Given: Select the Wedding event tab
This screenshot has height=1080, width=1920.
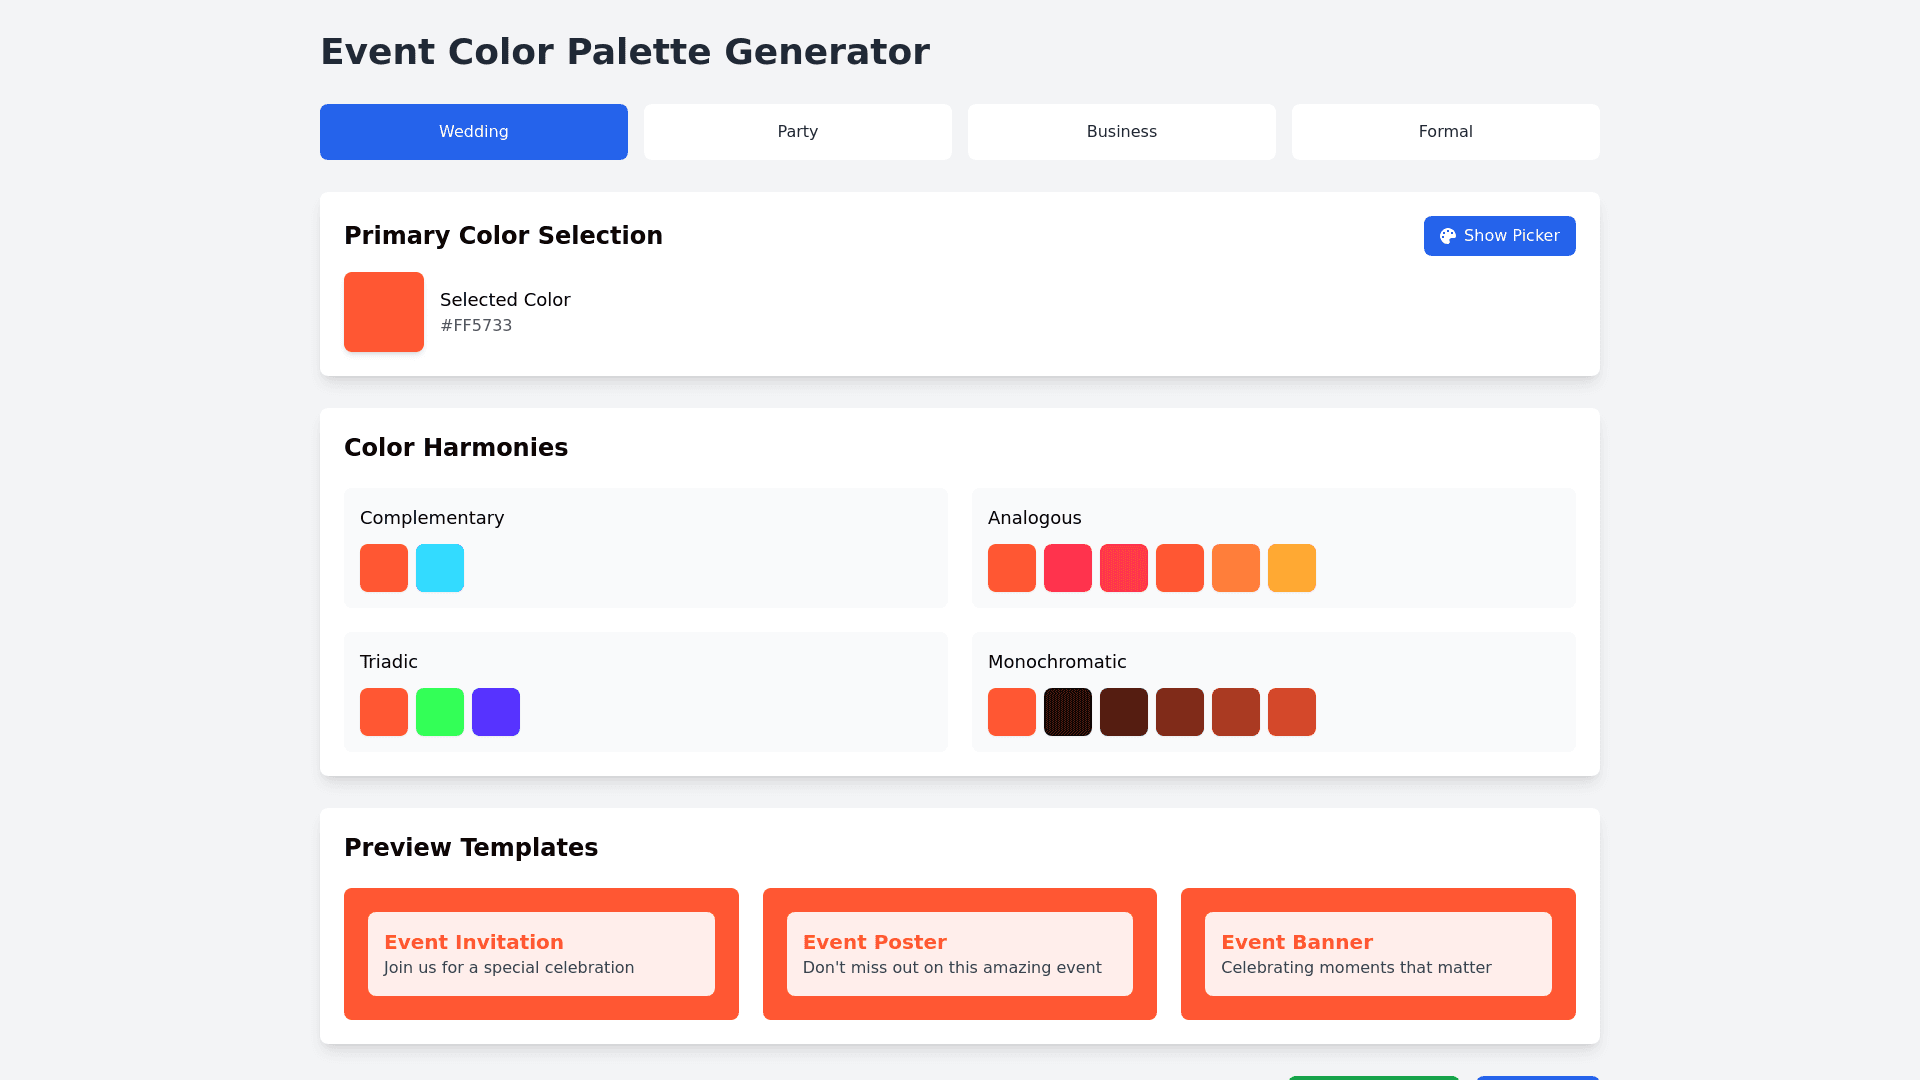Looking at the screenshot, I should pos(473,132).
